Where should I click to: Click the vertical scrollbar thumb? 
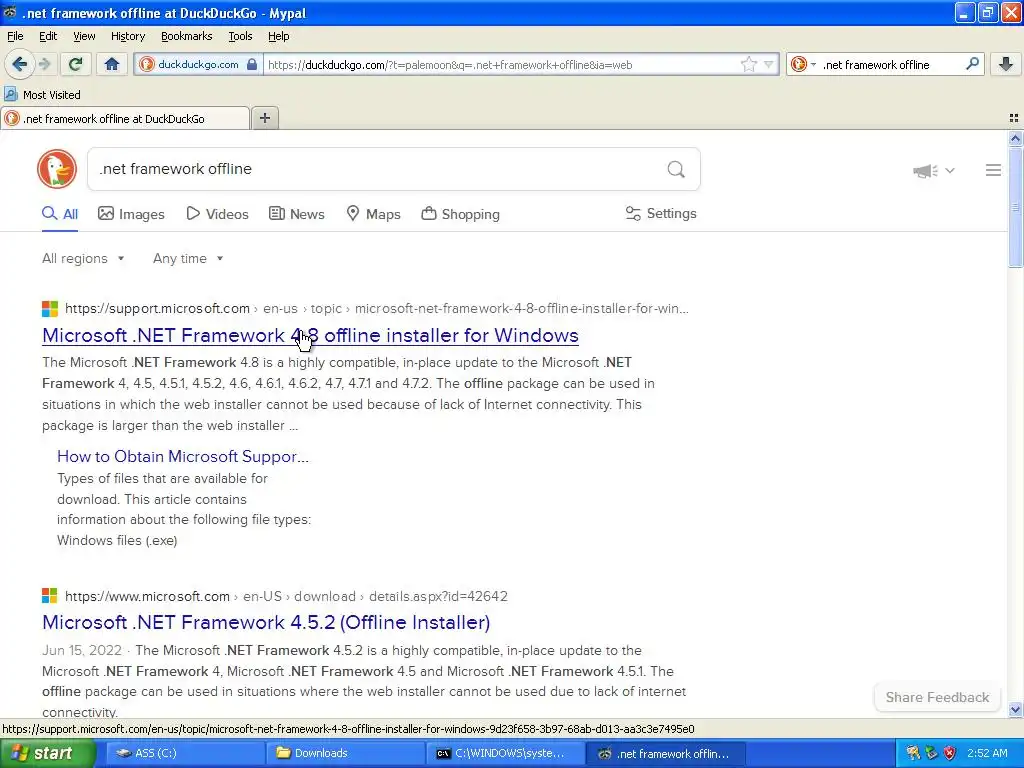[1015, 206]
